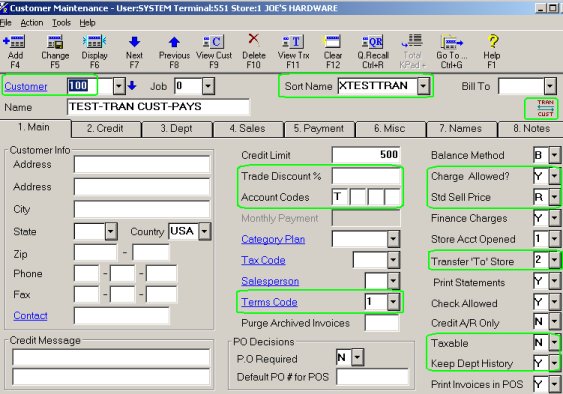Switch to the 2. Credit tab
The image size is (563, 394).
pyautogui.click(x=105, y=129)
